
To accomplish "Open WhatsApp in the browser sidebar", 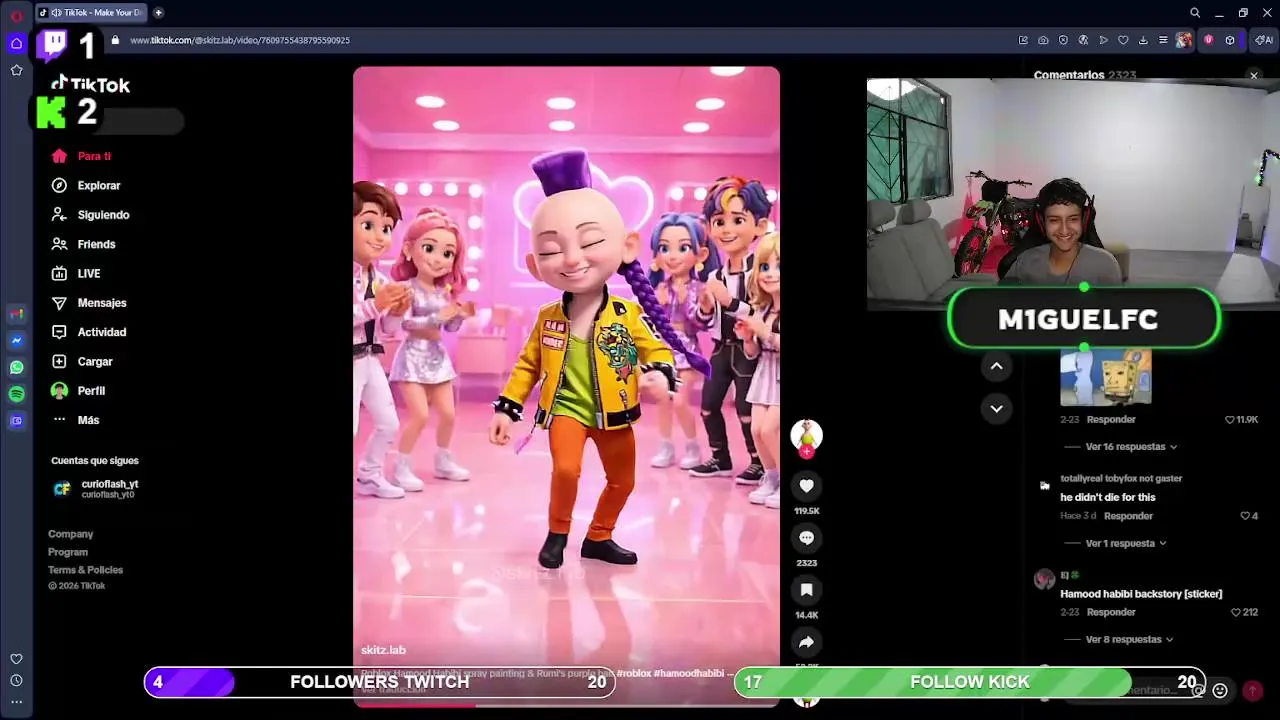I will point(16,368).
